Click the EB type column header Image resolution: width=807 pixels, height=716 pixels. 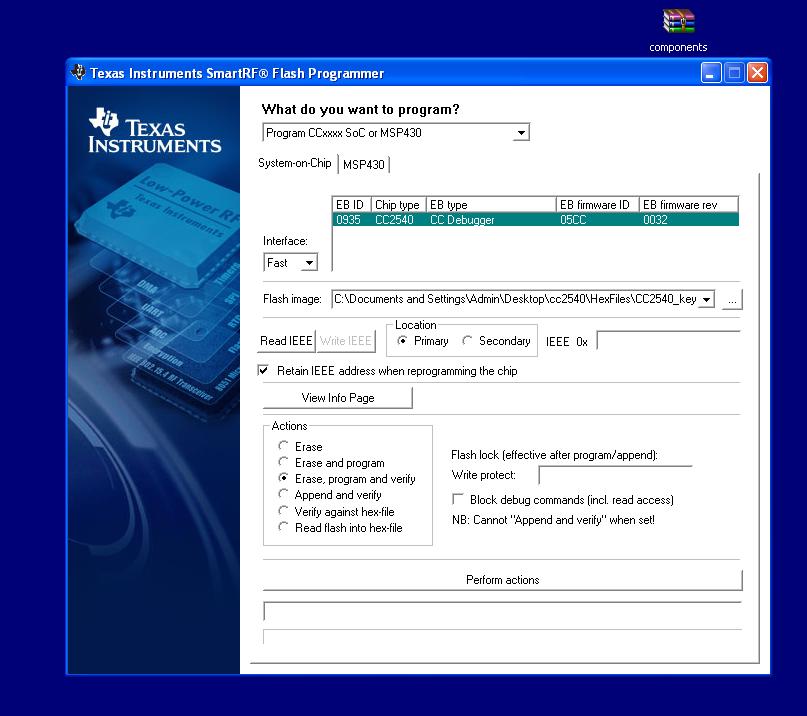pos(491,205)
